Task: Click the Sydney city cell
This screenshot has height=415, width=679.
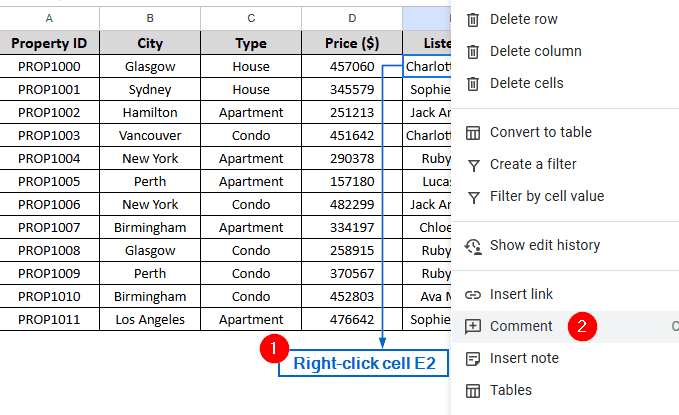Action: [x=150, y=90]
